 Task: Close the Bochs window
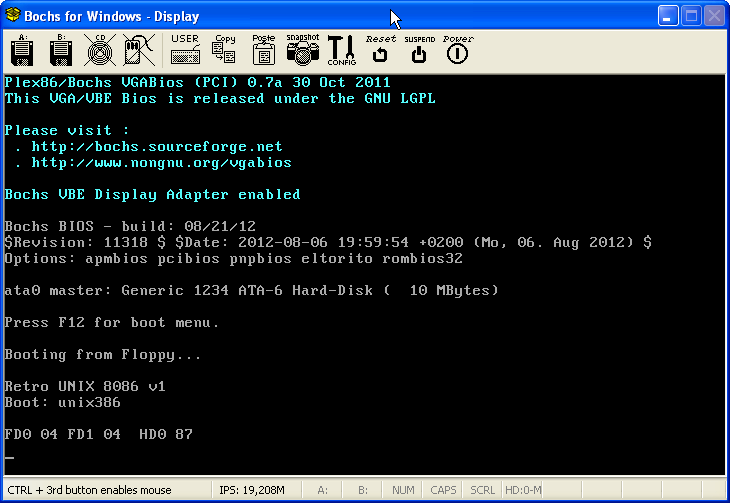click(714, 16)
